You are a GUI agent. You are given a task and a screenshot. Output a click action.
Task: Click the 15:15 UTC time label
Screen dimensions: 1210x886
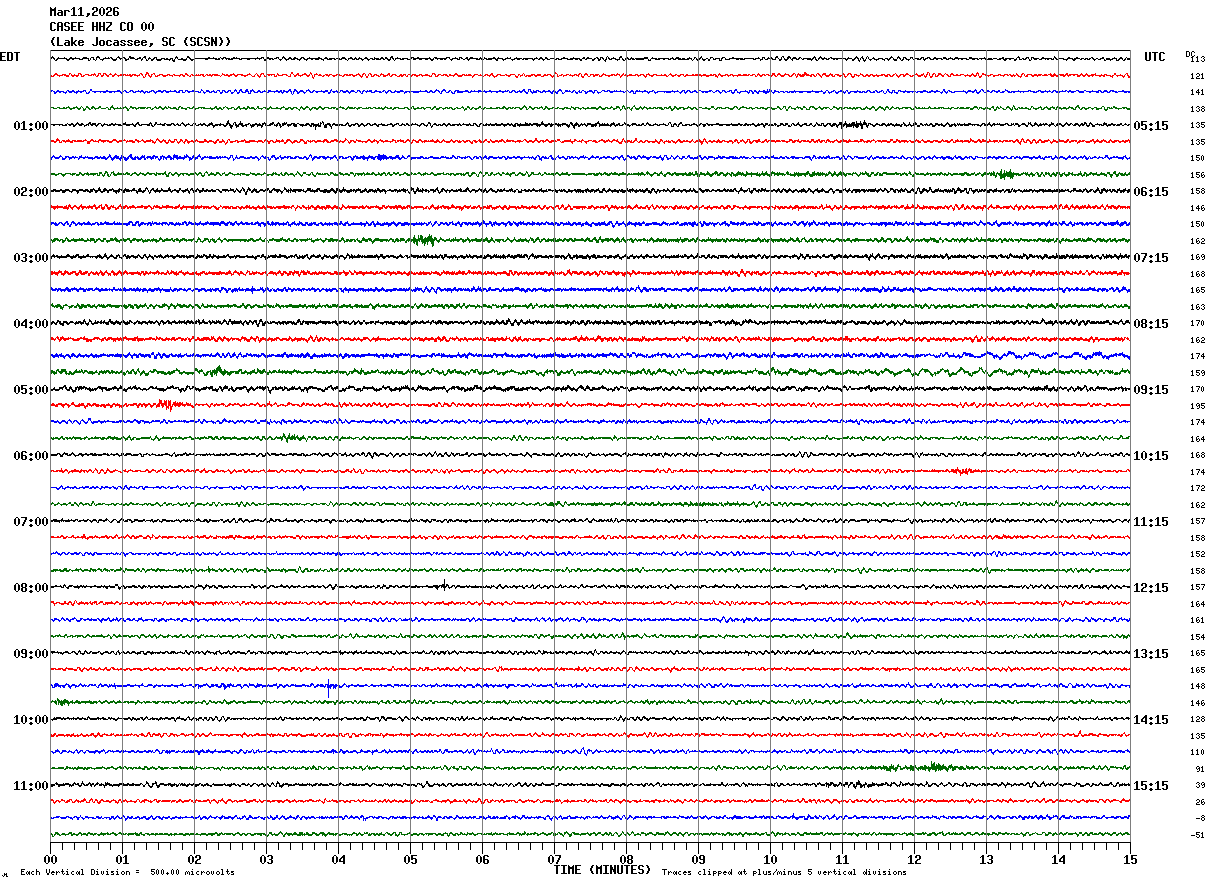(x=1151, y=786)
